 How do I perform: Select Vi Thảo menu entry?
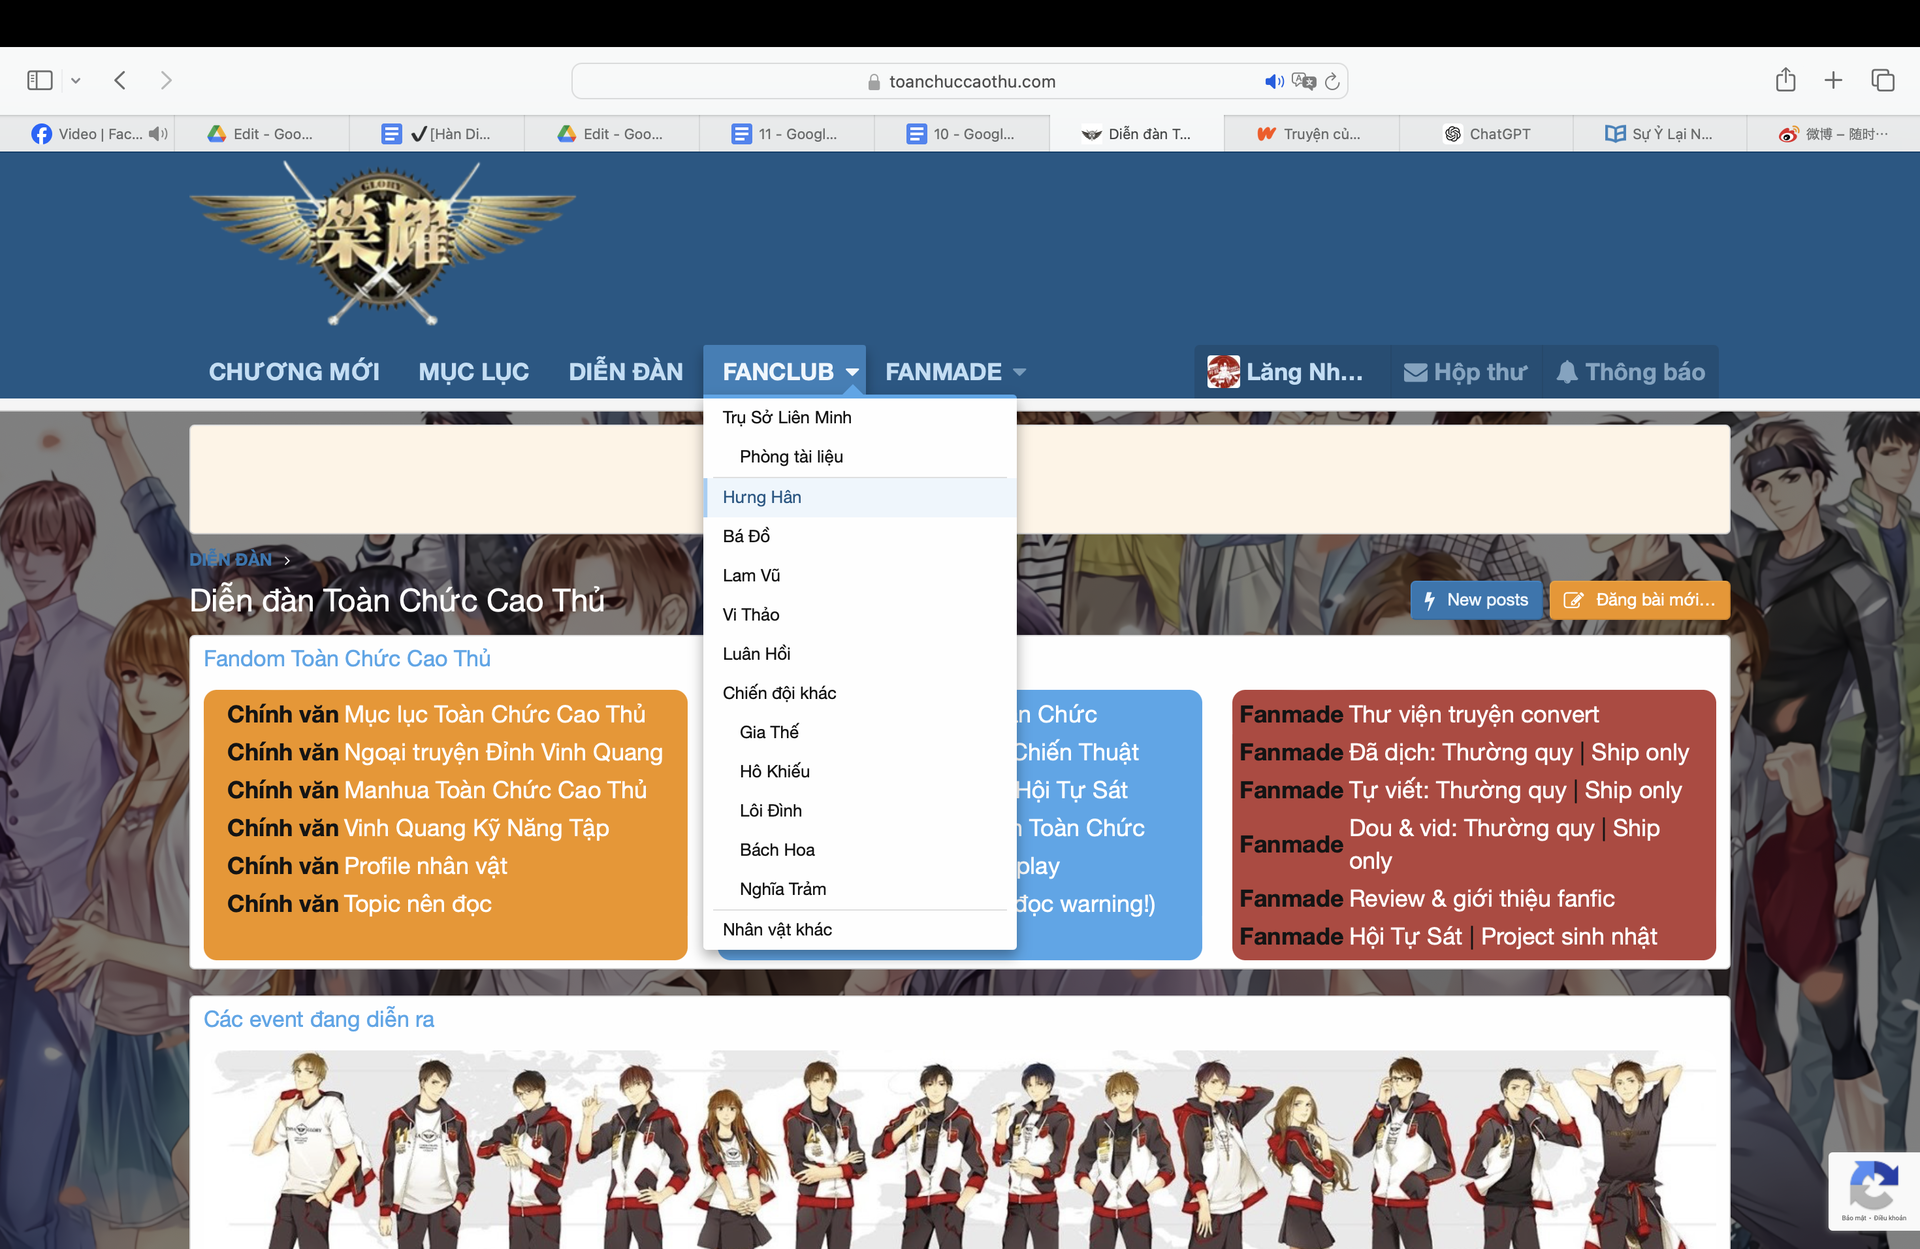click(x=860, y=614)
